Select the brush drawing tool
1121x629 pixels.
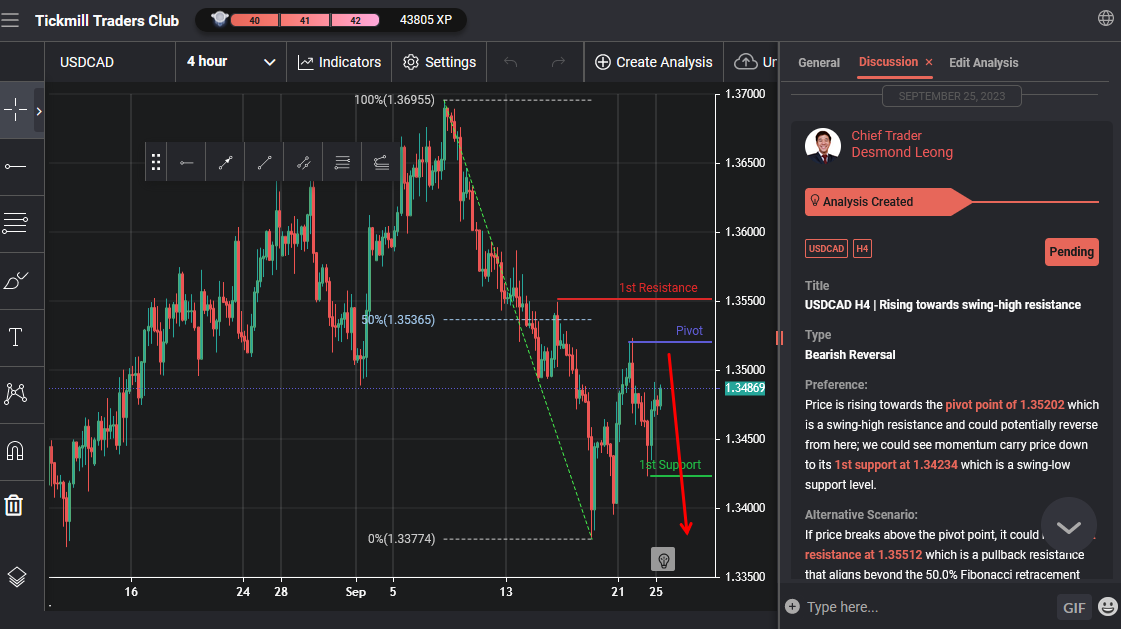click(x=15, y=280)
